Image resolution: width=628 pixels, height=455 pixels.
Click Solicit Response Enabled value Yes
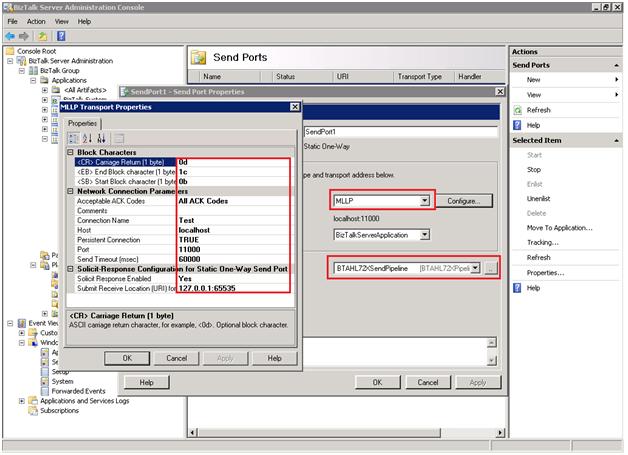pos(185,279)
